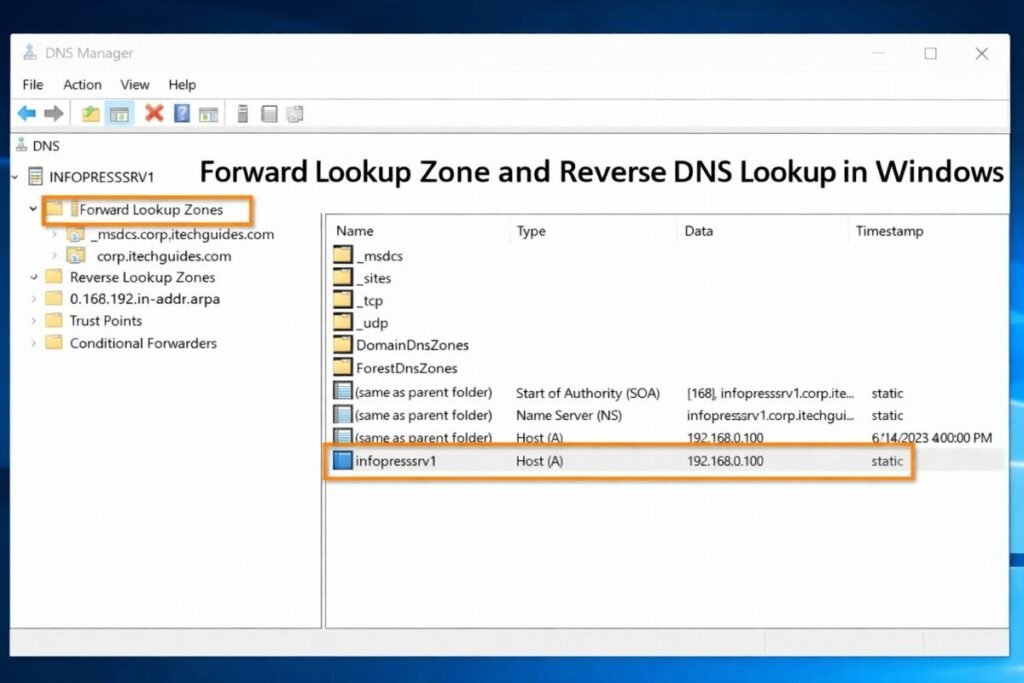Open the View menu
1024x683 pixels.
[134, 85]
